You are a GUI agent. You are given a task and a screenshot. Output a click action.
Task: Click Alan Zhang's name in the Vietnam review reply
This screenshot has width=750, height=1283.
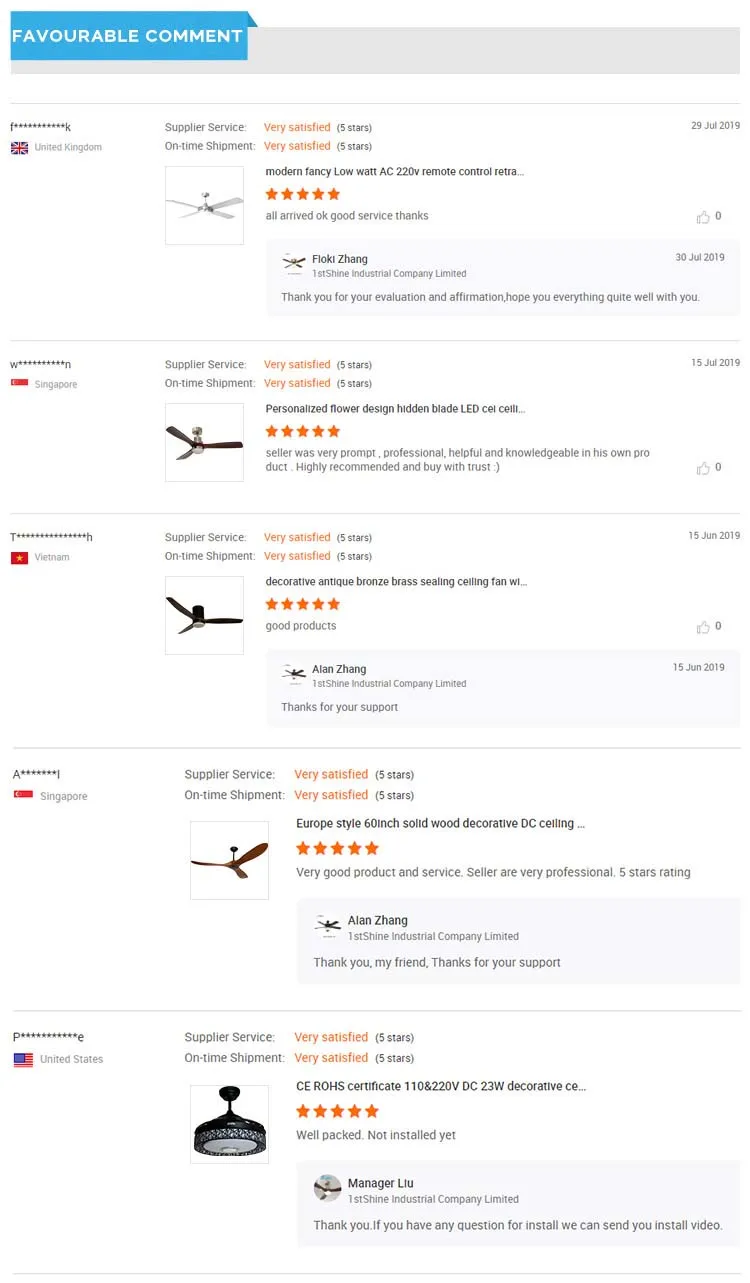(x=339, y=670)
